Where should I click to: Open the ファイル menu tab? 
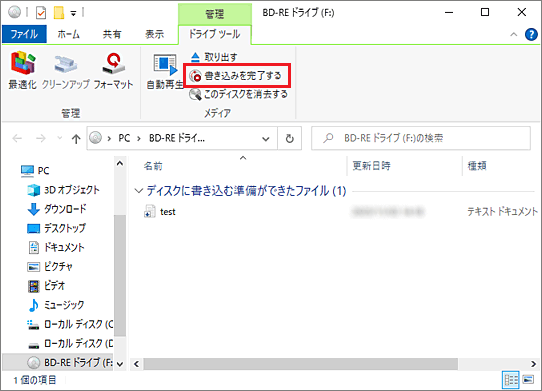point(24,34)
